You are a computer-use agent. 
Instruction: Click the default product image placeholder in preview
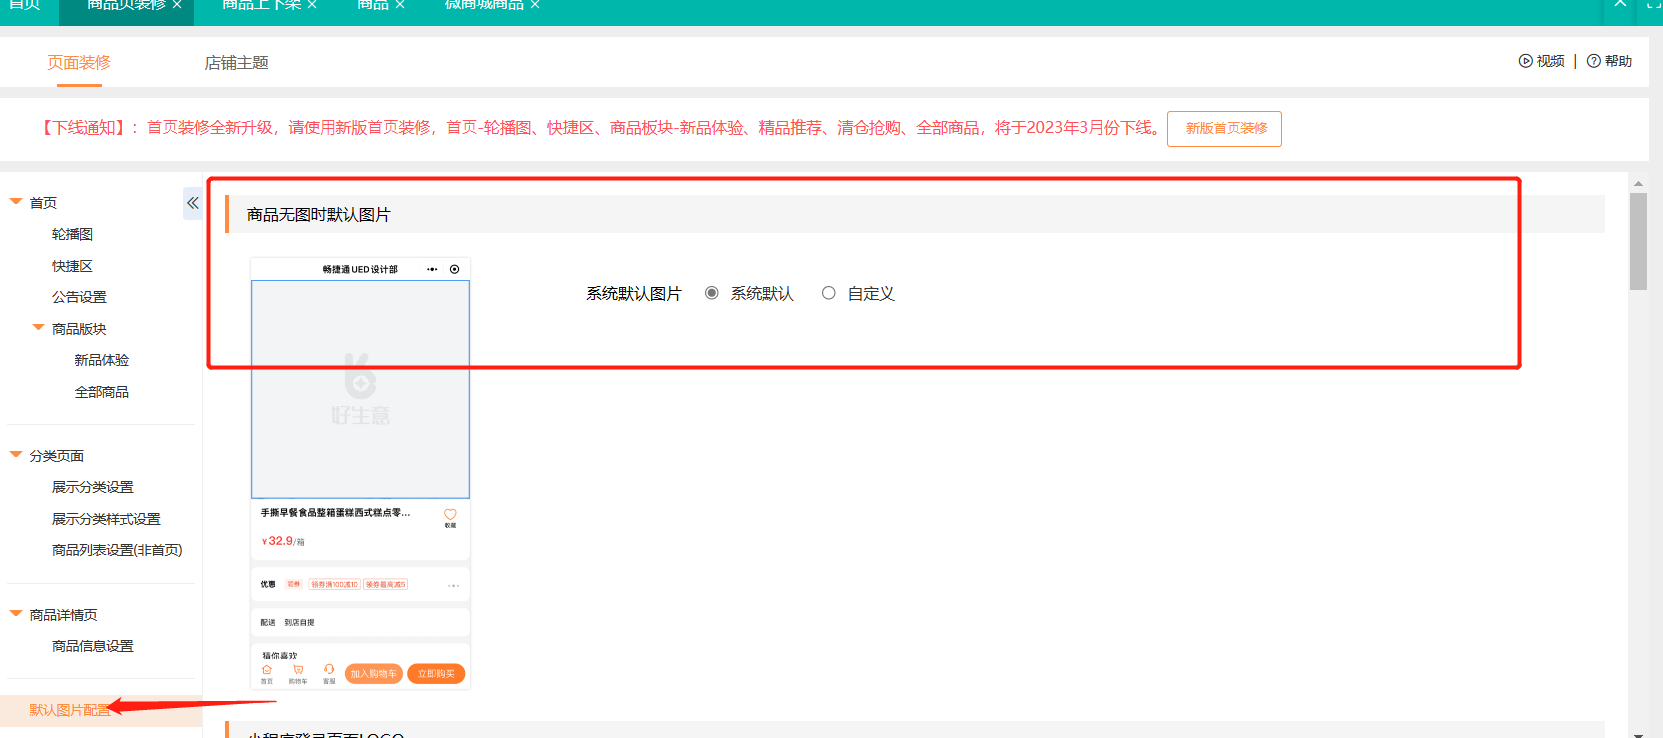[x=360, y=389]
